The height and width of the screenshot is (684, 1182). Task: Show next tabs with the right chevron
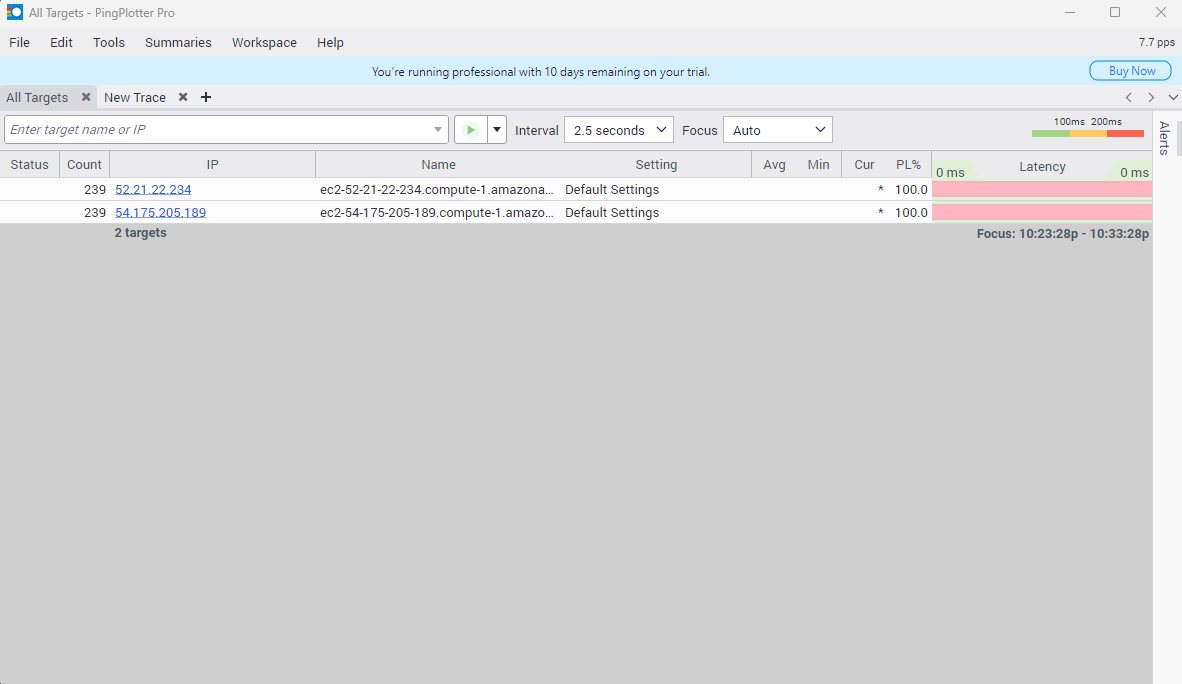[x=1151, y=97]
